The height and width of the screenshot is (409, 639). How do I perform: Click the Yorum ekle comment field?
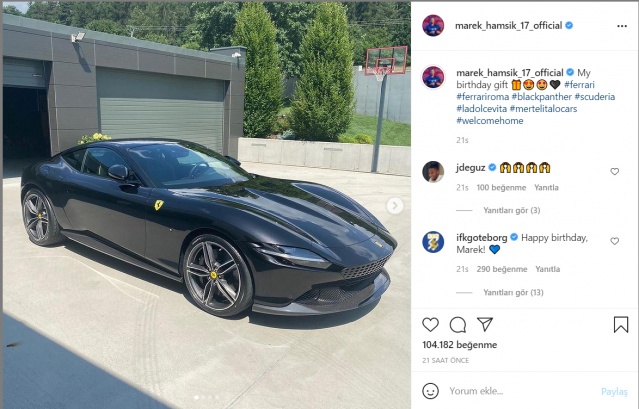[x=522, y=391]
